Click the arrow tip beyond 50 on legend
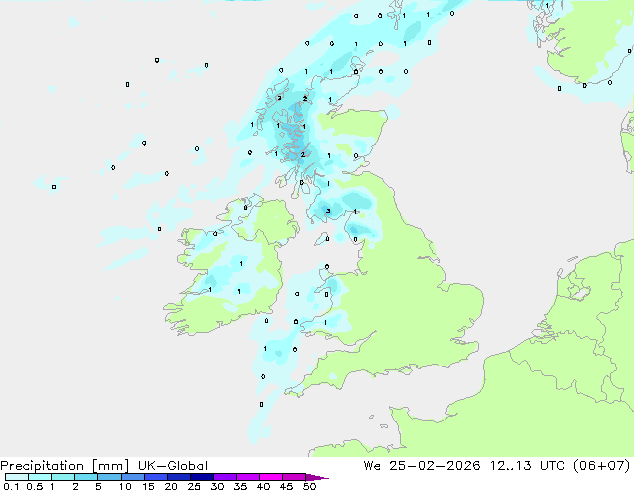Screen dimensions: 634x490 pos(317,477)
